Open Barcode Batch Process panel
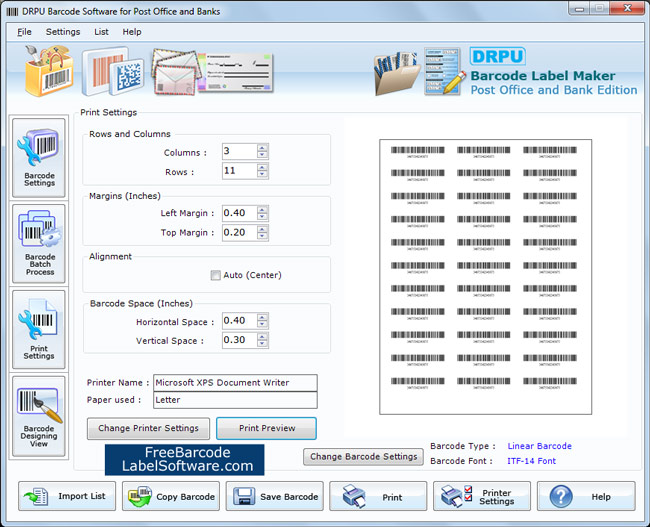650x527 pixels. pos(39,243)
